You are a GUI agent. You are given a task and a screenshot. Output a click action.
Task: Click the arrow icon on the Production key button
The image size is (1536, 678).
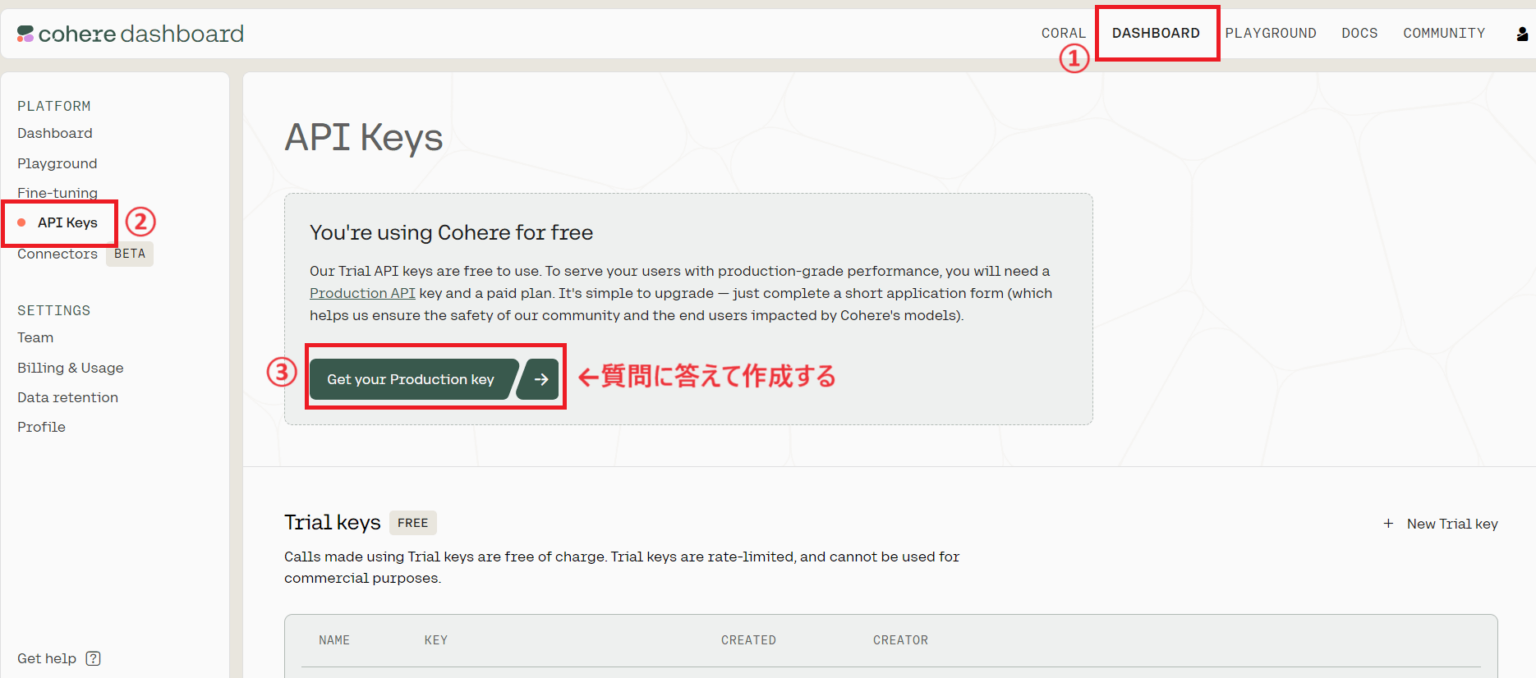(x=539, y=379)
